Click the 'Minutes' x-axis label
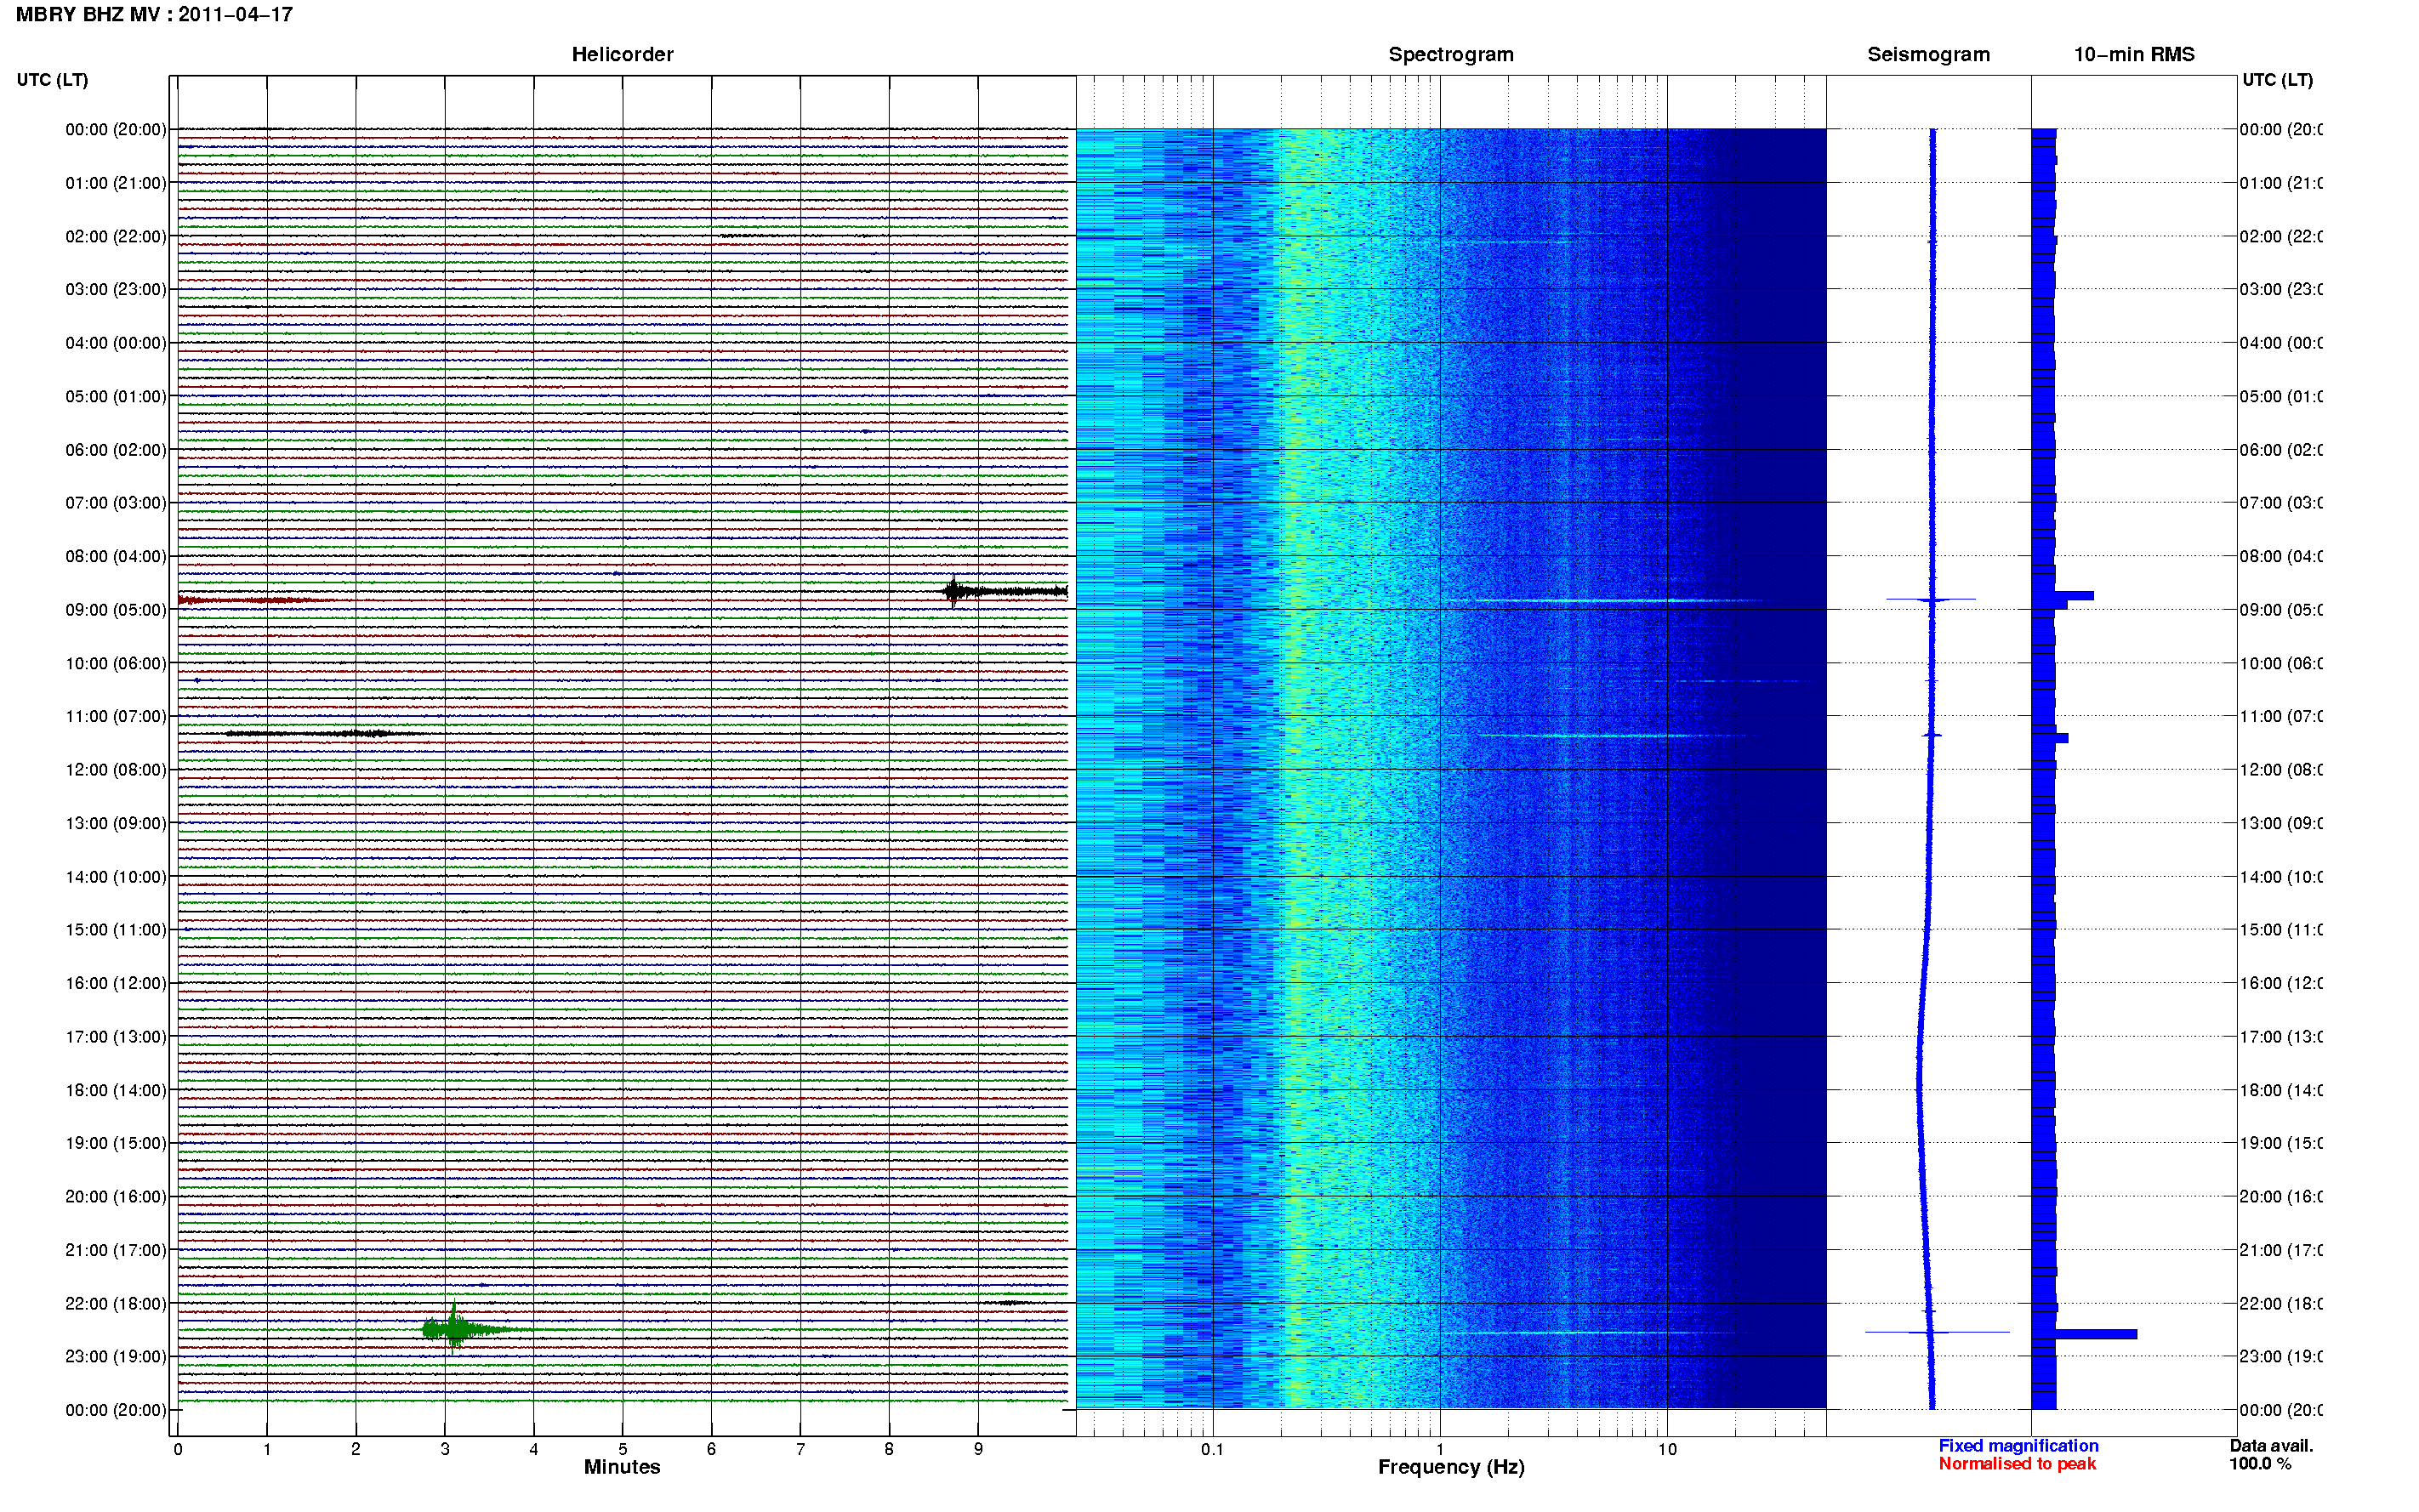This screenshot has width=2419, height=1512. (622, 1467)
